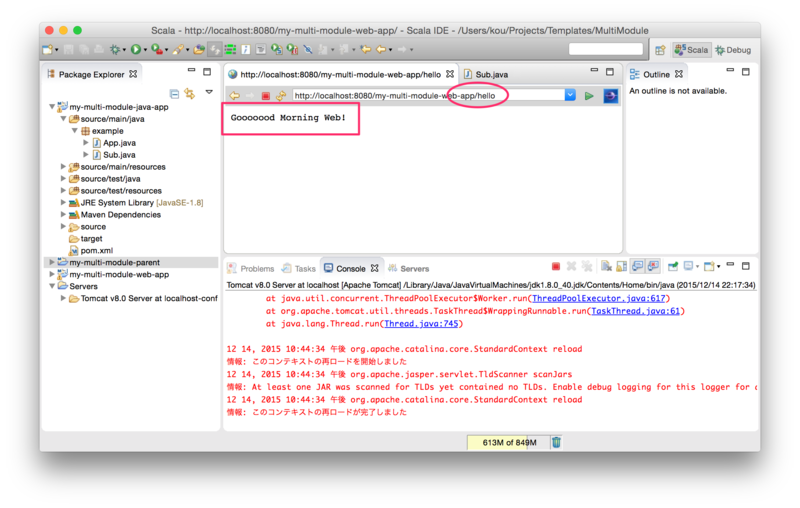The height and width of the screenshot is (508, 800).
Task: Click the blue external browser icon
Action: pyautogui.click(x=611, y=95)
